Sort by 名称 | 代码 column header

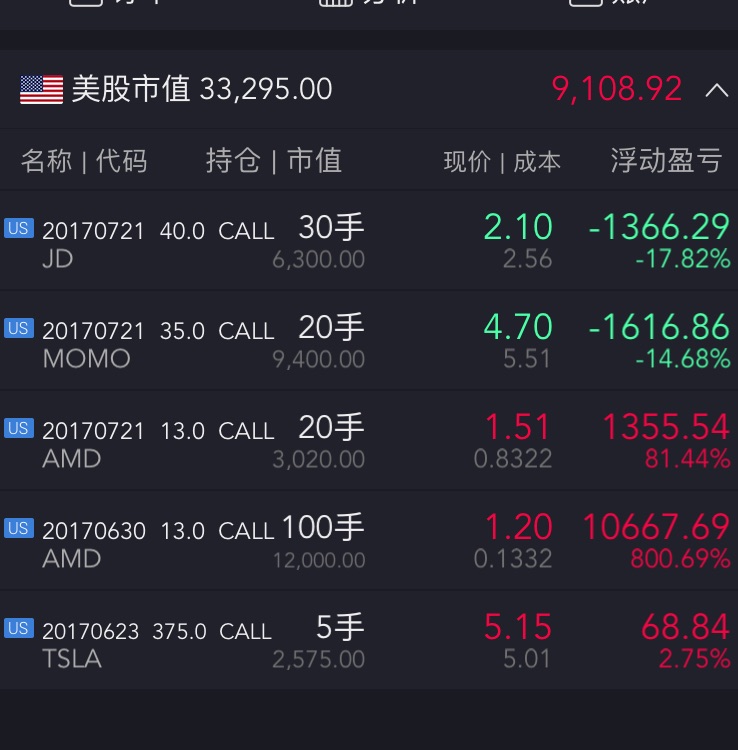[x=84, y=161]
